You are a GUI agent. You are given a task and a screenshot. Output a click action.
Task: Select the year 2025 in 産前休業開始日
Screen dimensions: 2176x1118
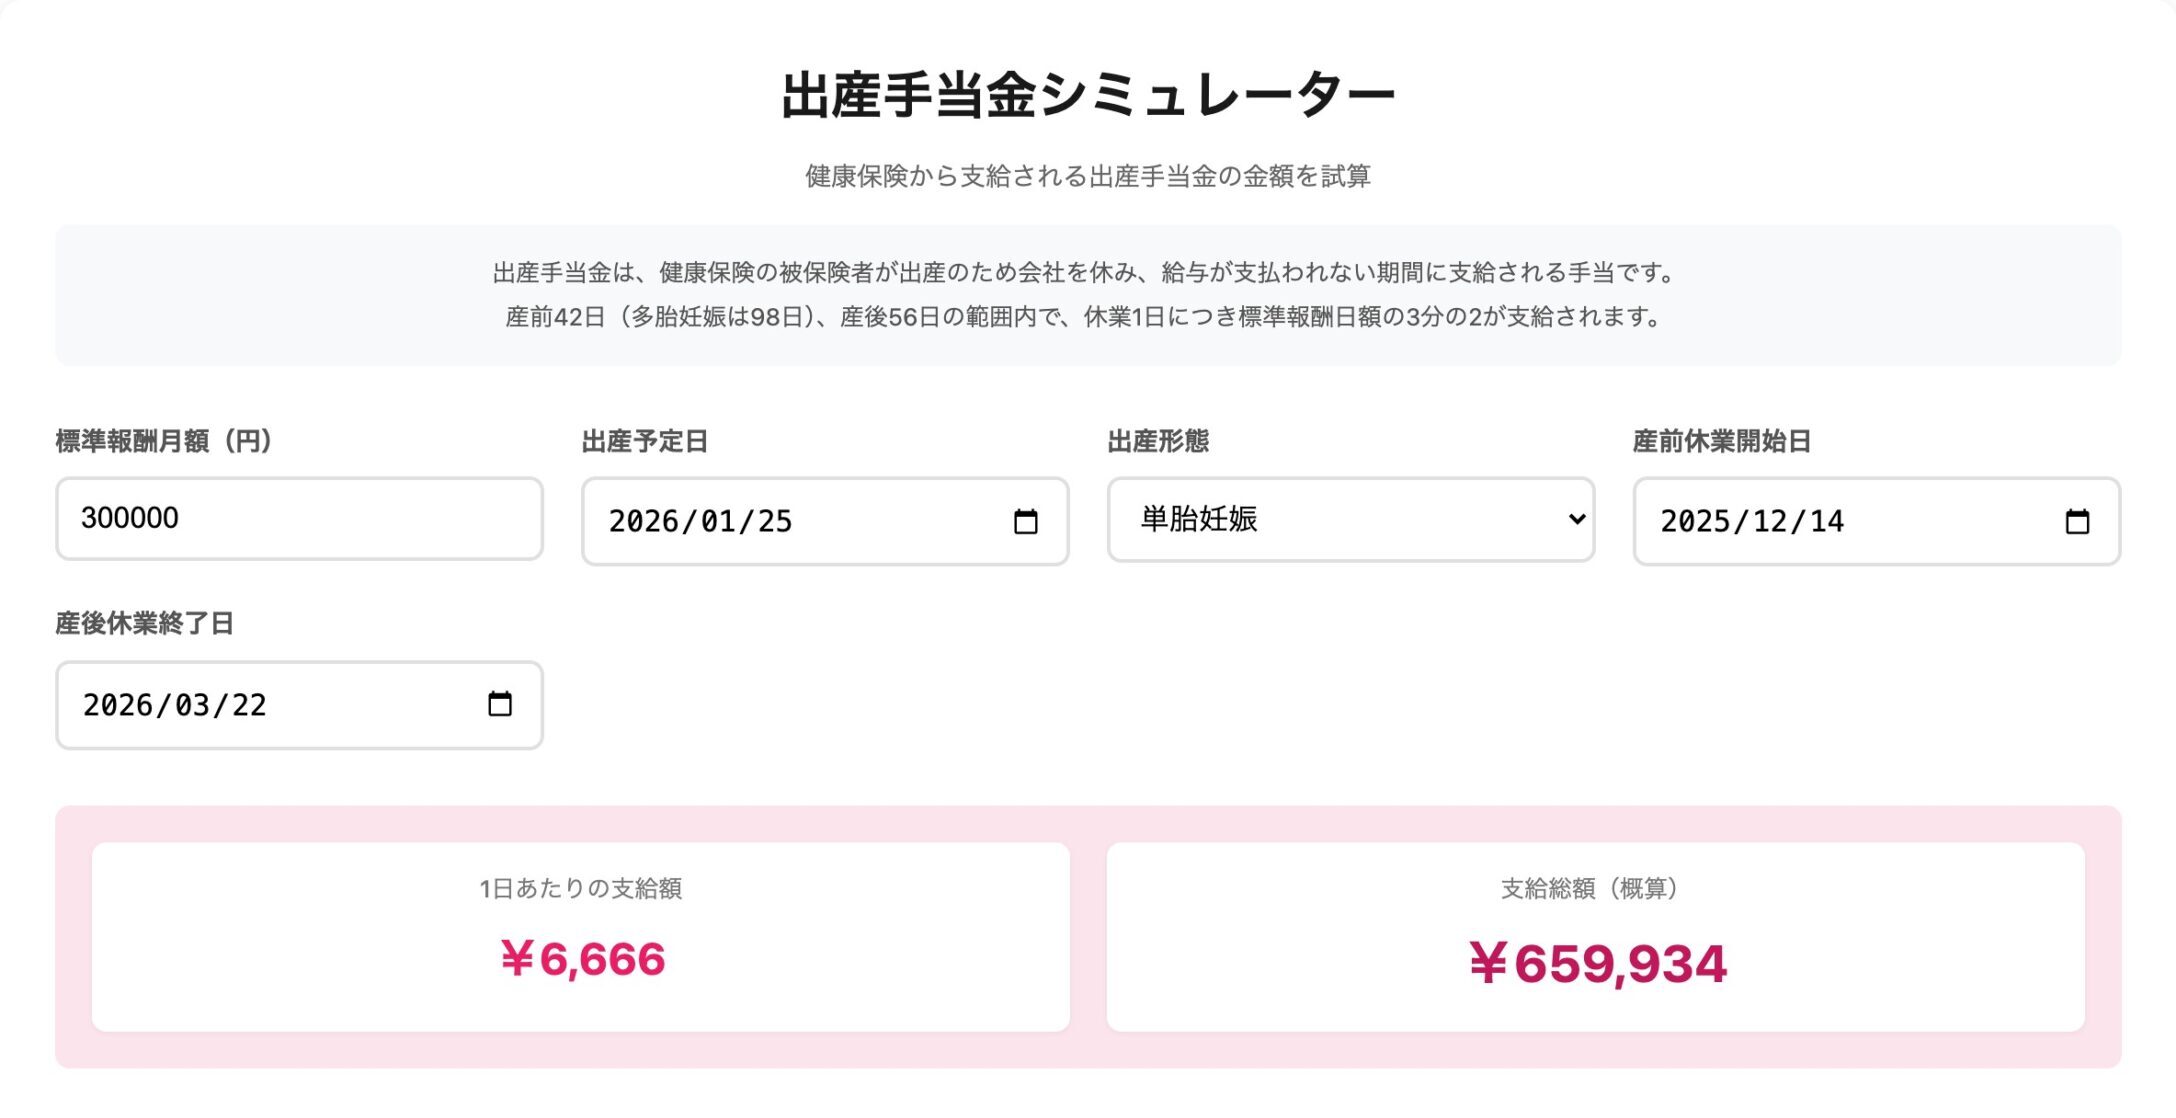[x=1697, y=522]
